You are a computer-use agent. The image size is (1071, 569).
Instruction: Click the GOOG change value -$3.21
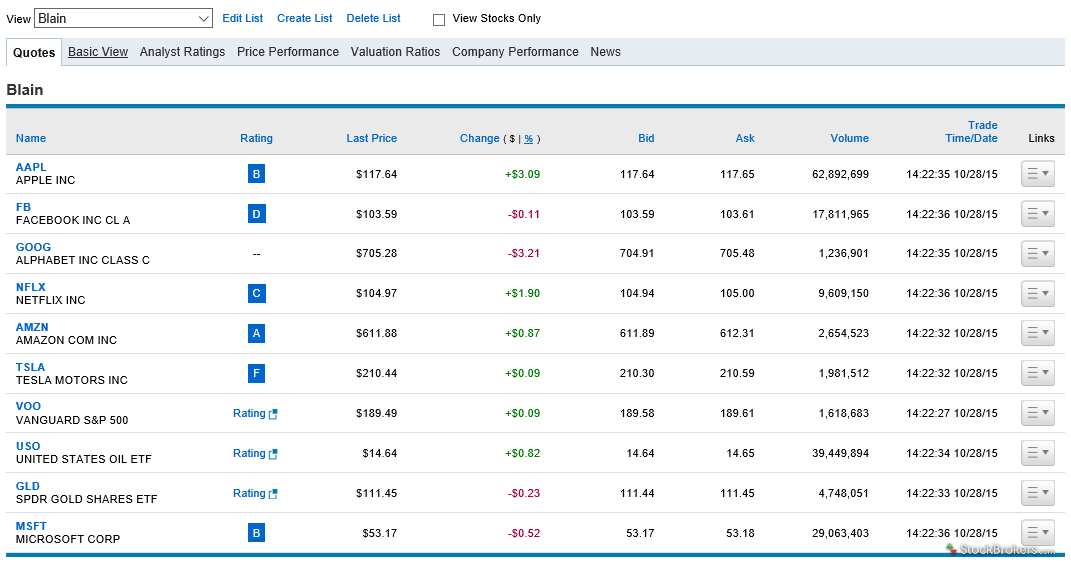(524, 253)
